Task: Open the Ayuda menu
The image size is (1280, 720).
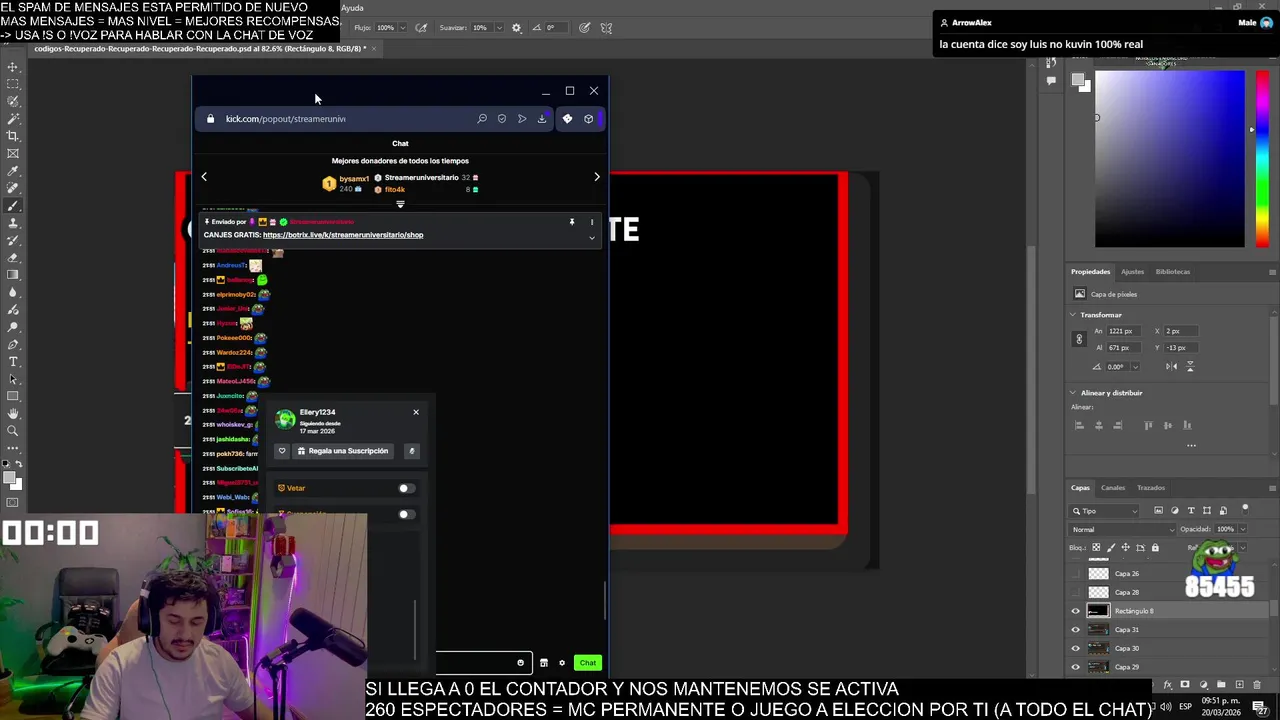Action: [x=352, y=8]
